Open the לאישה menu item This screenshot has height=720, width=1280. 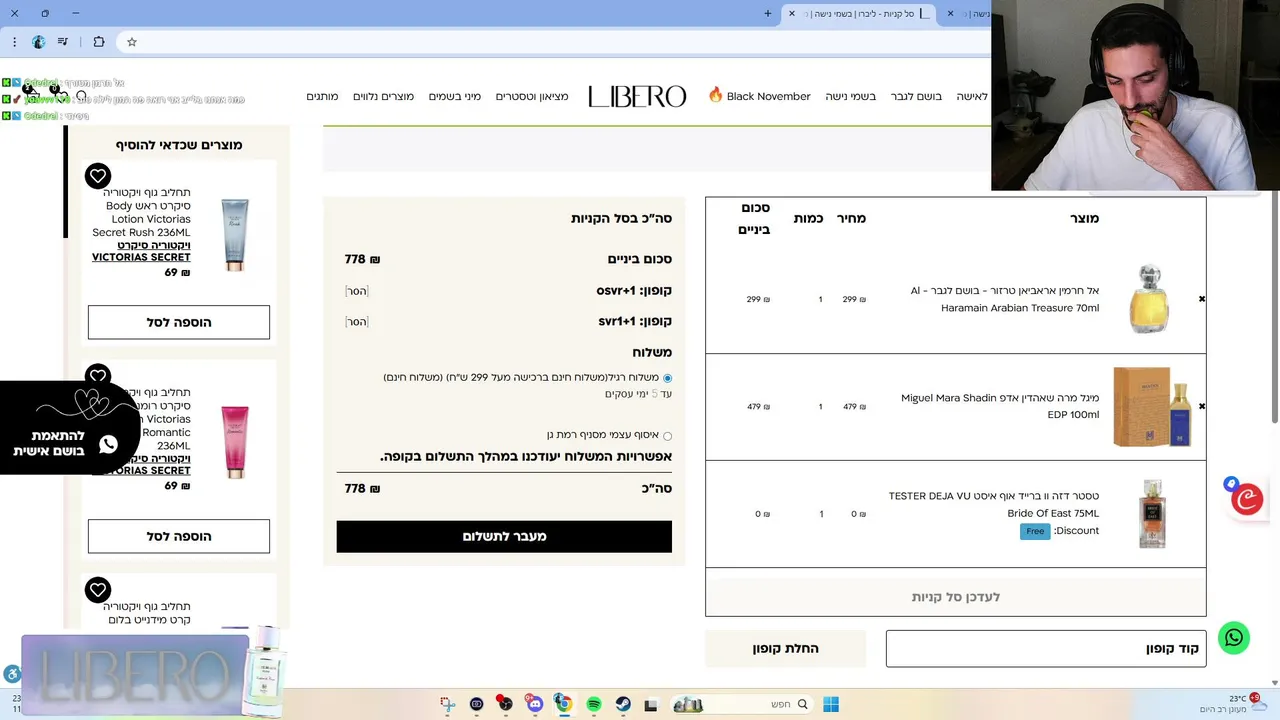[x=971, y=96]
